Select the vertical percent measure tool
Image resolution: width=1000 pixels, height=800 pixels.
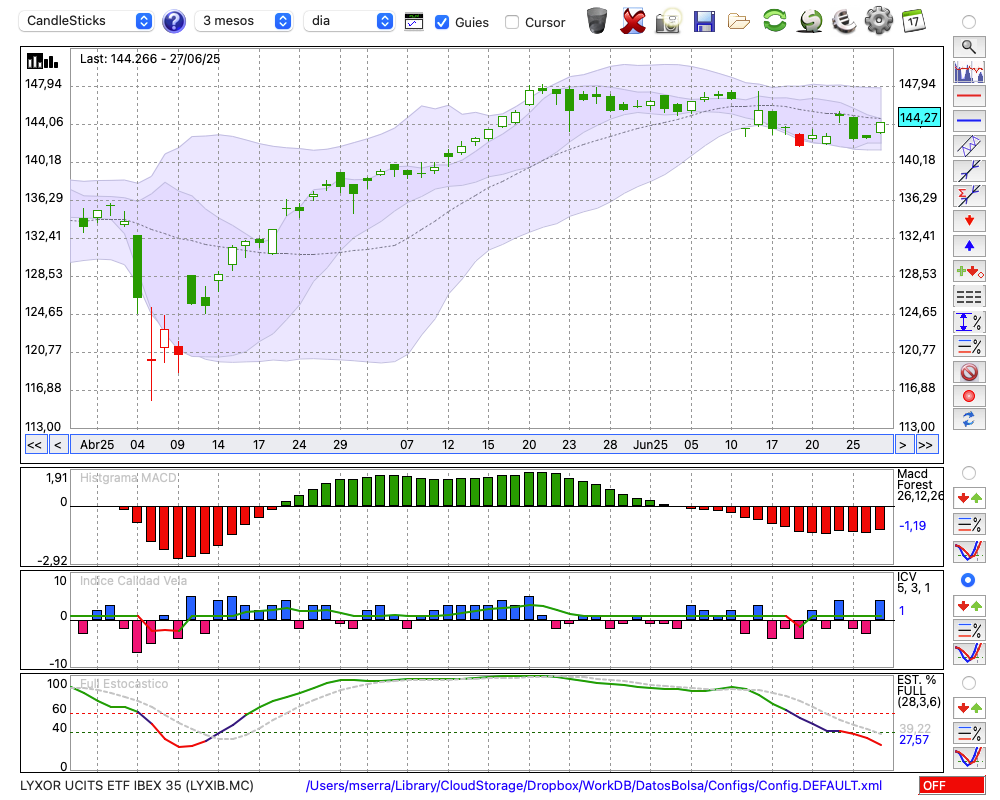coord(969,322)
